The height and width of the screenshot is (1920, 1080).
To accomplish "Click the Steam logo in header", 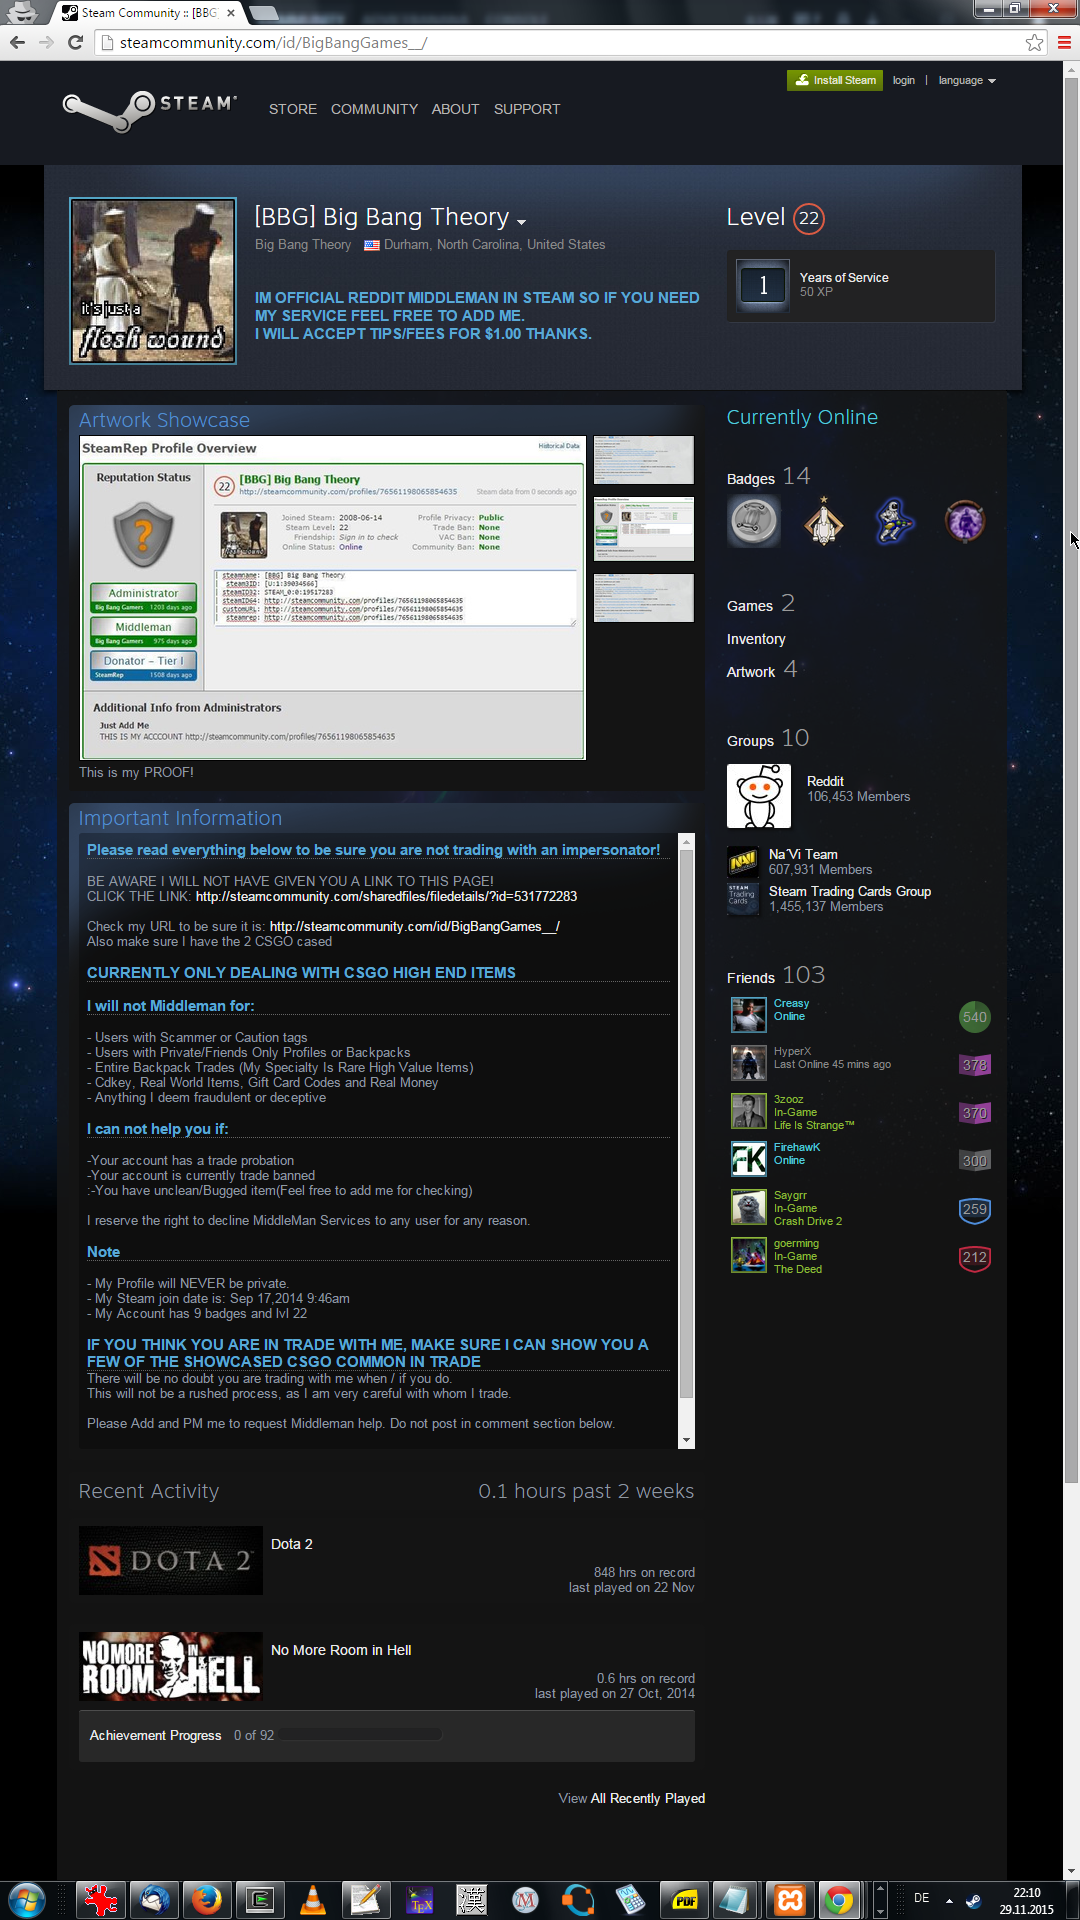I will coord(150,109).
